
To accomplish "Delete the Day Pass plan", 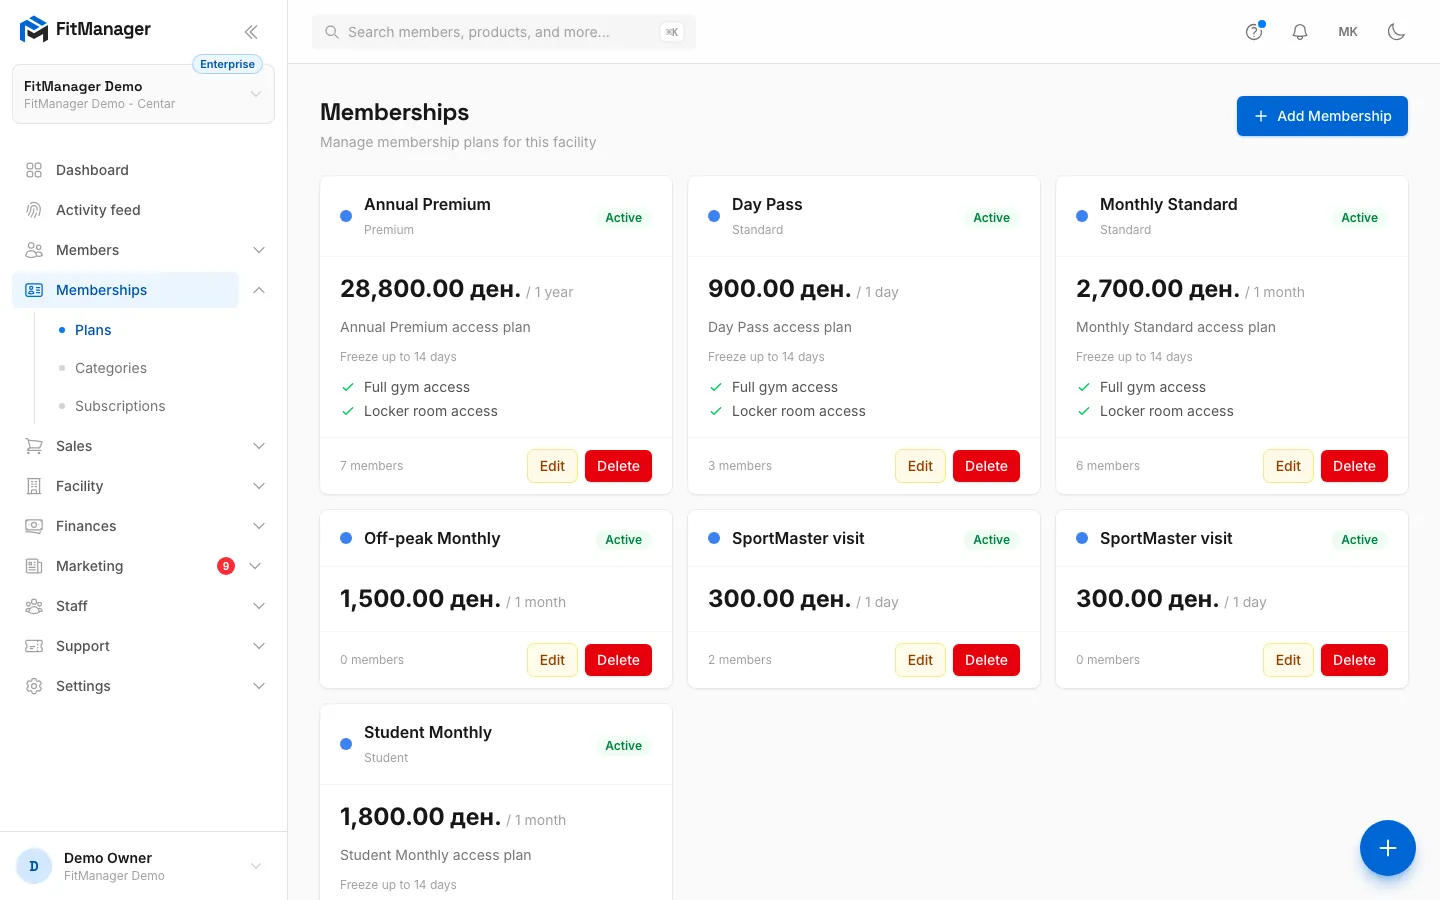I will 986,466.
